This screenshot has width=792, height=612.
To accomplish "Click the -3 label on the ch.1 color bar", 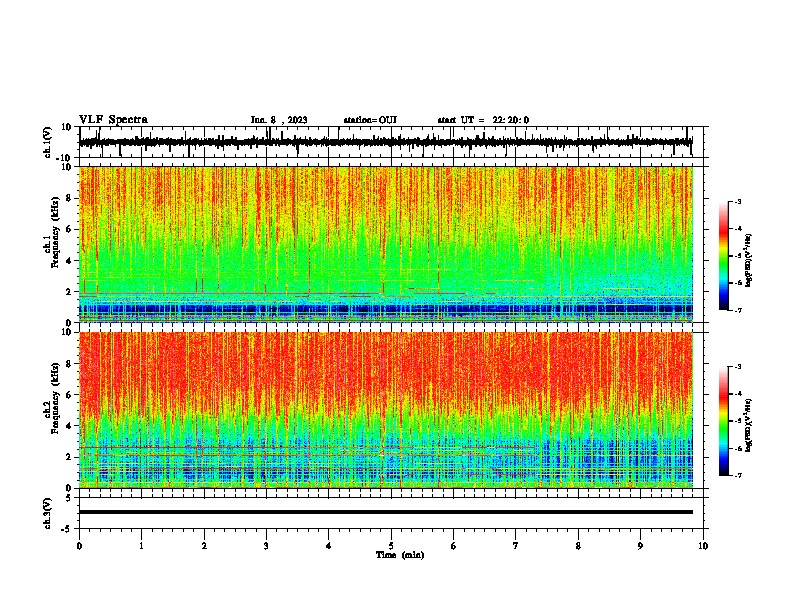I will [x=737, y=201].
